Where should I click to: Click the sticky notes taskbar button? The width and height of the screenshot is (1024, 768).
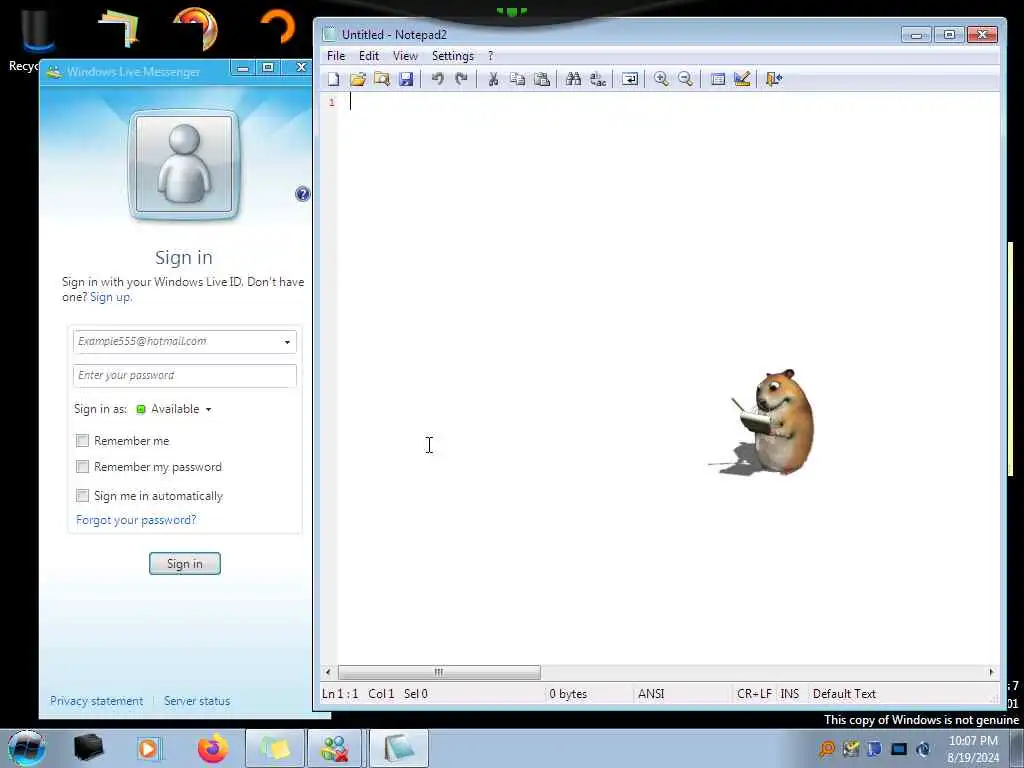pos(275,748)
